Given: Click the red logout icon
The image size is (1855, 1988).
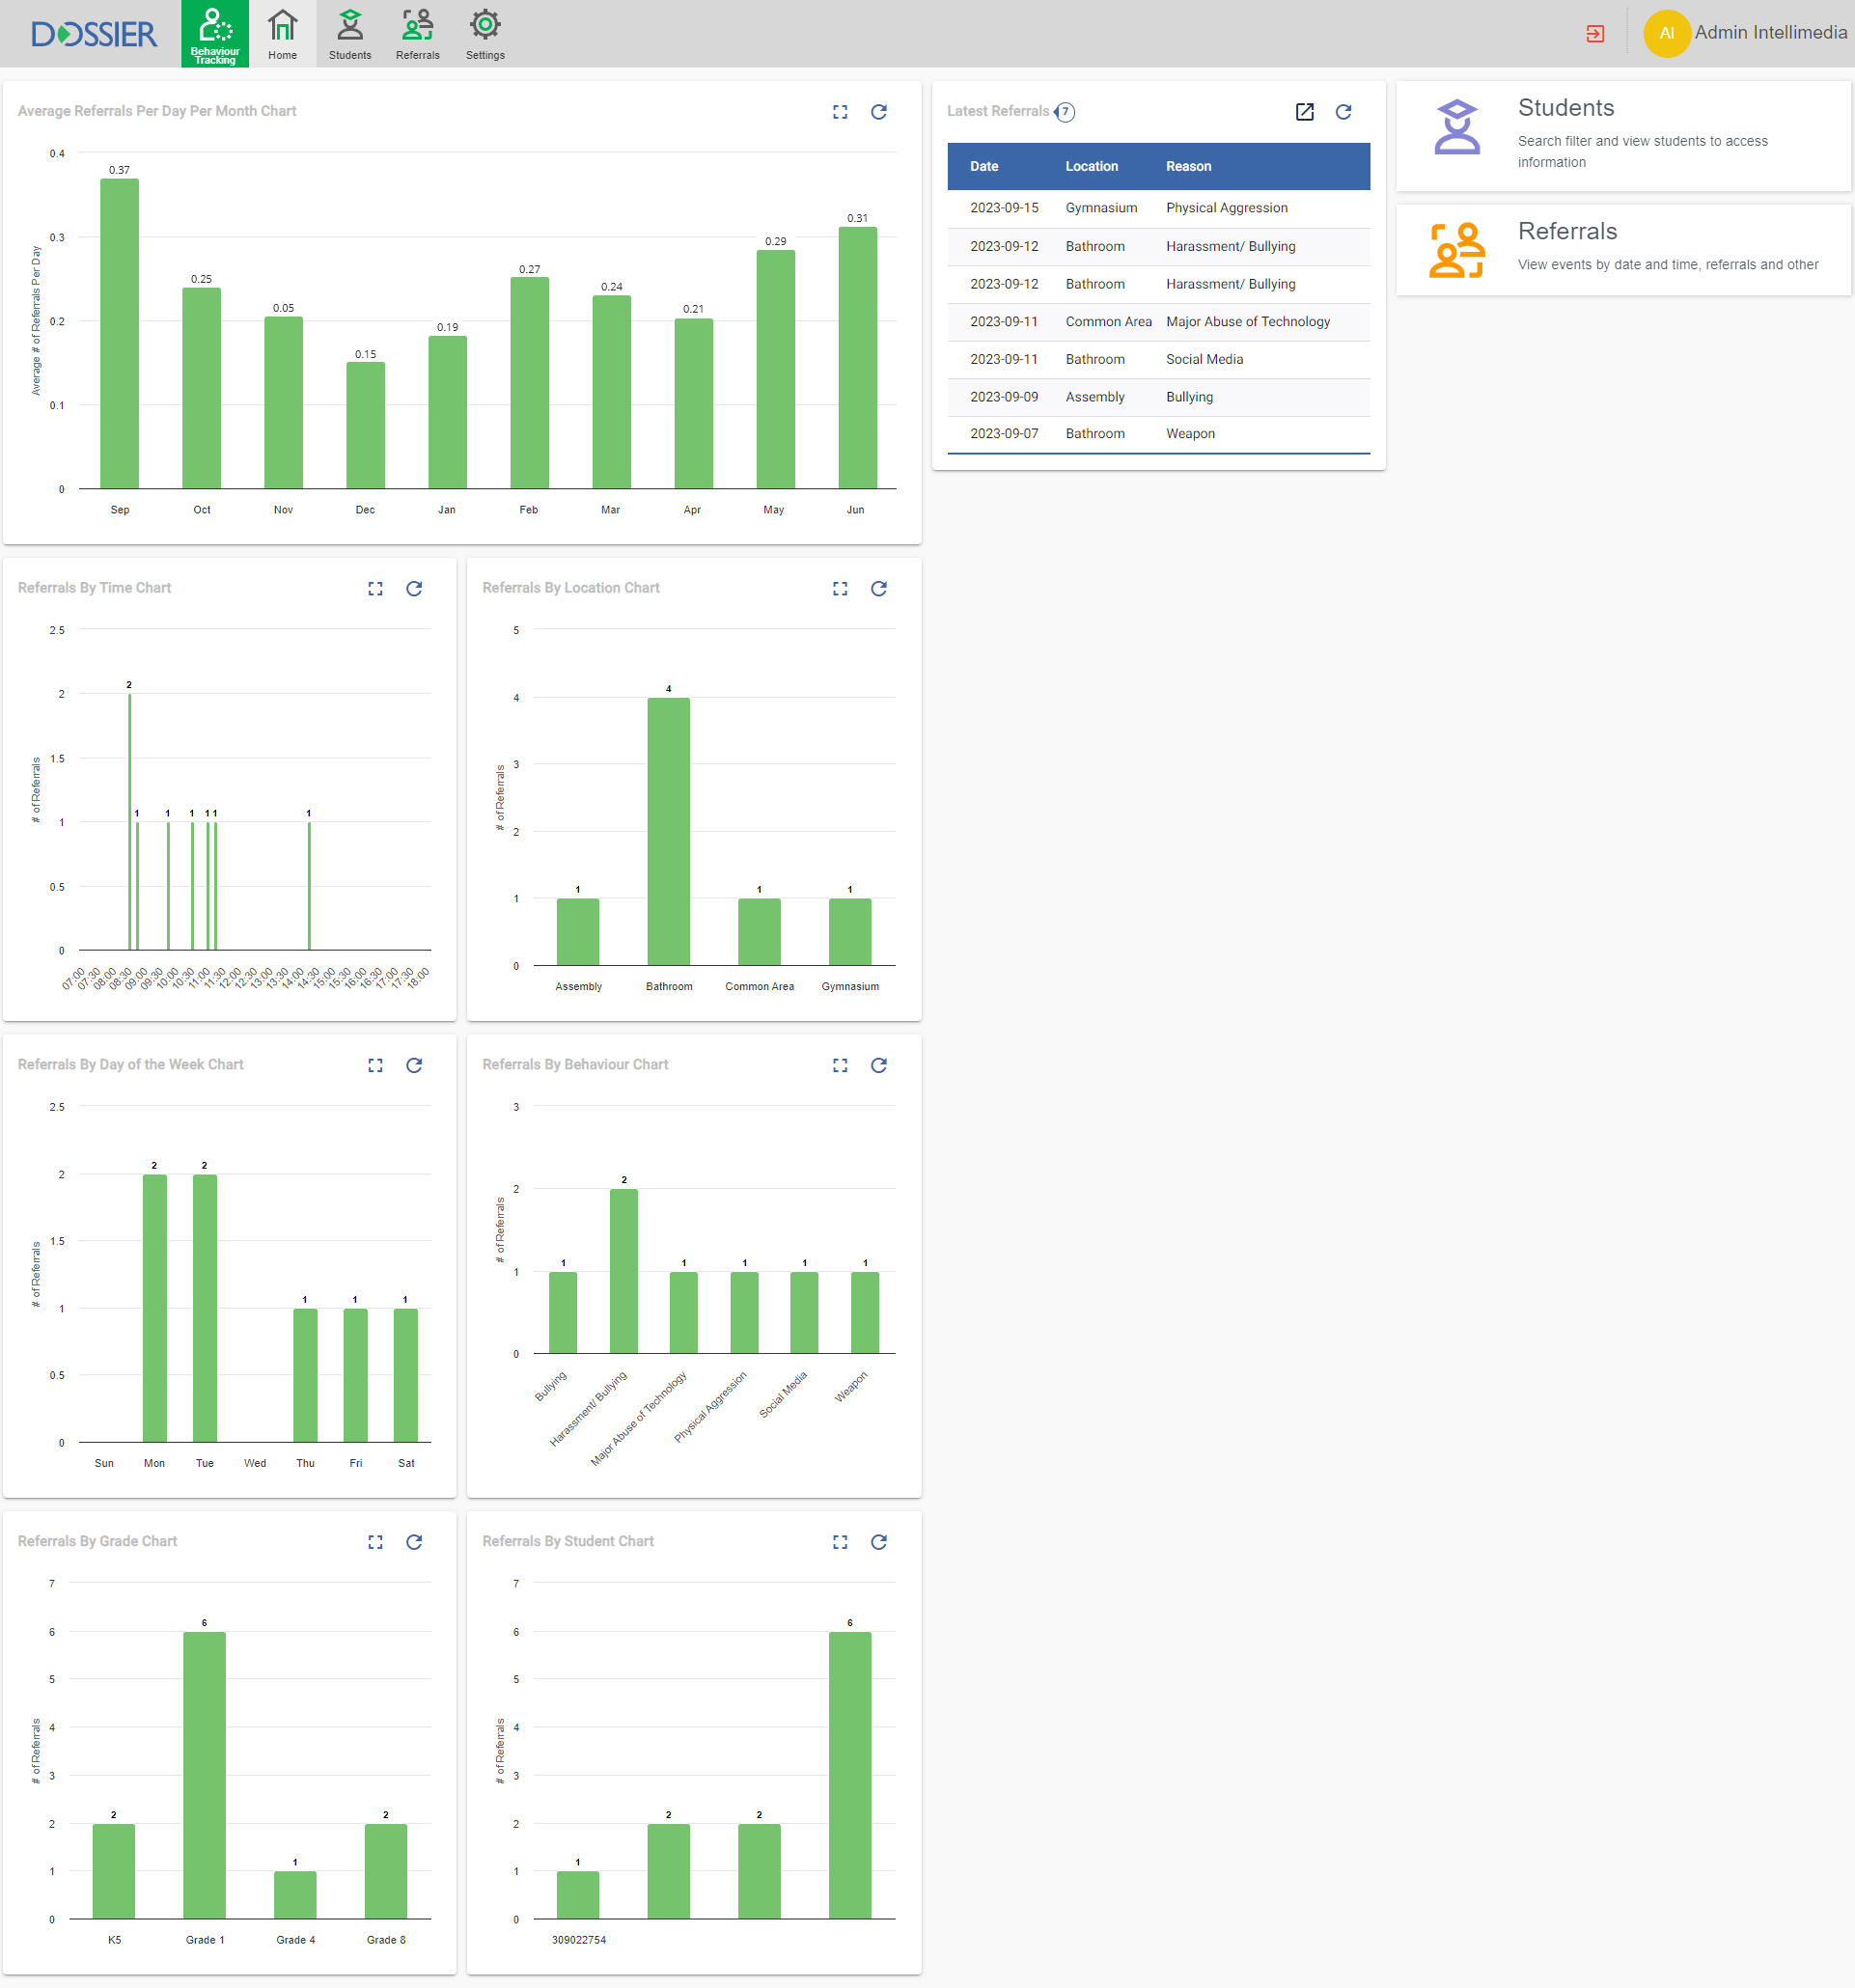Looking at the screenshot, I should click(1595, 34).
